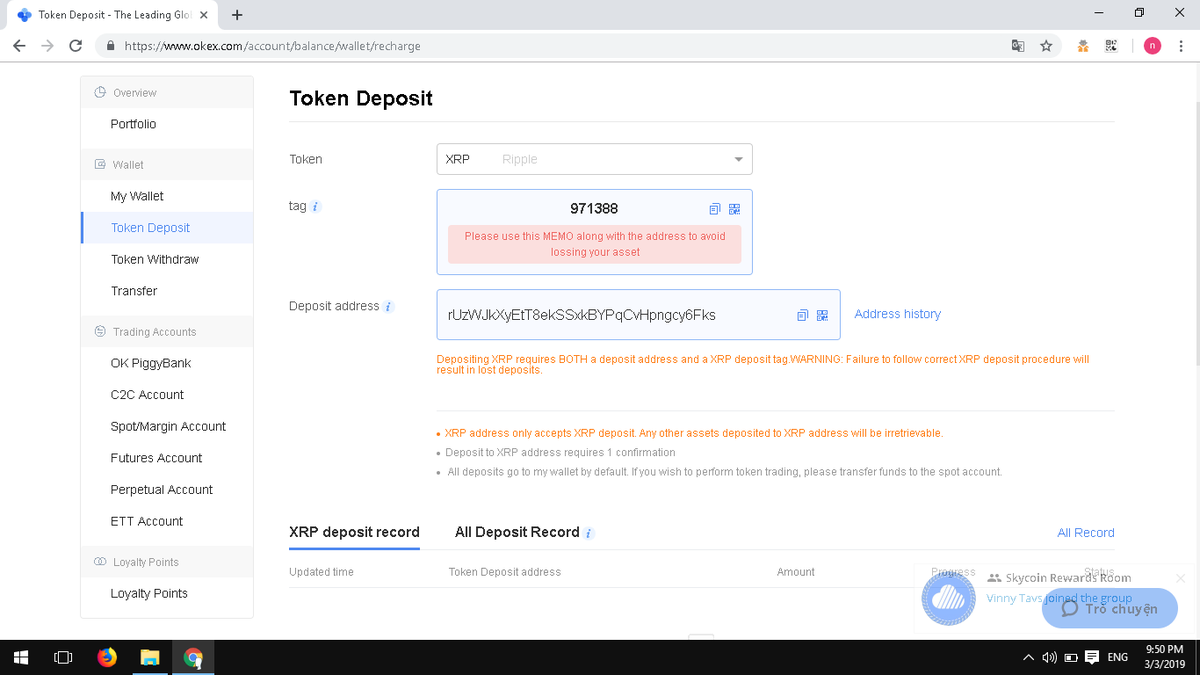The width and height of the screenshot is (1200, 675).
Task: Go back to the previous page
Action: 19,46
